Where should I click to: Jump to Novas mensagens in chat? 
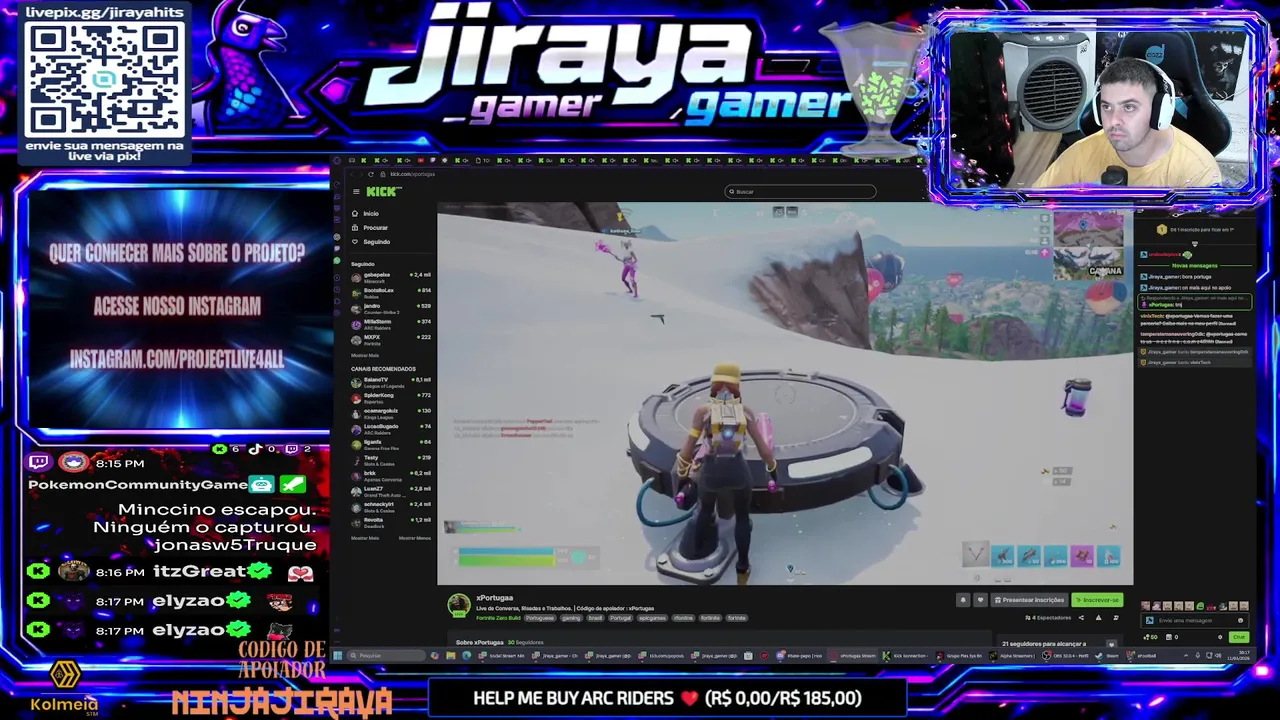[x=1195, y=266]
